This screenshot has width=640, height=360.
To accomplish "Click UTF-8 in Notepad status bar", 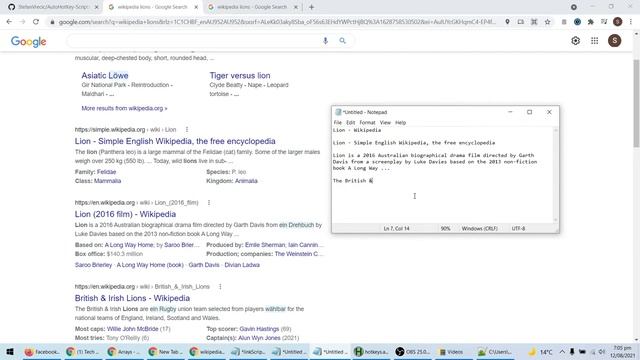I will [x=518, y=229].
